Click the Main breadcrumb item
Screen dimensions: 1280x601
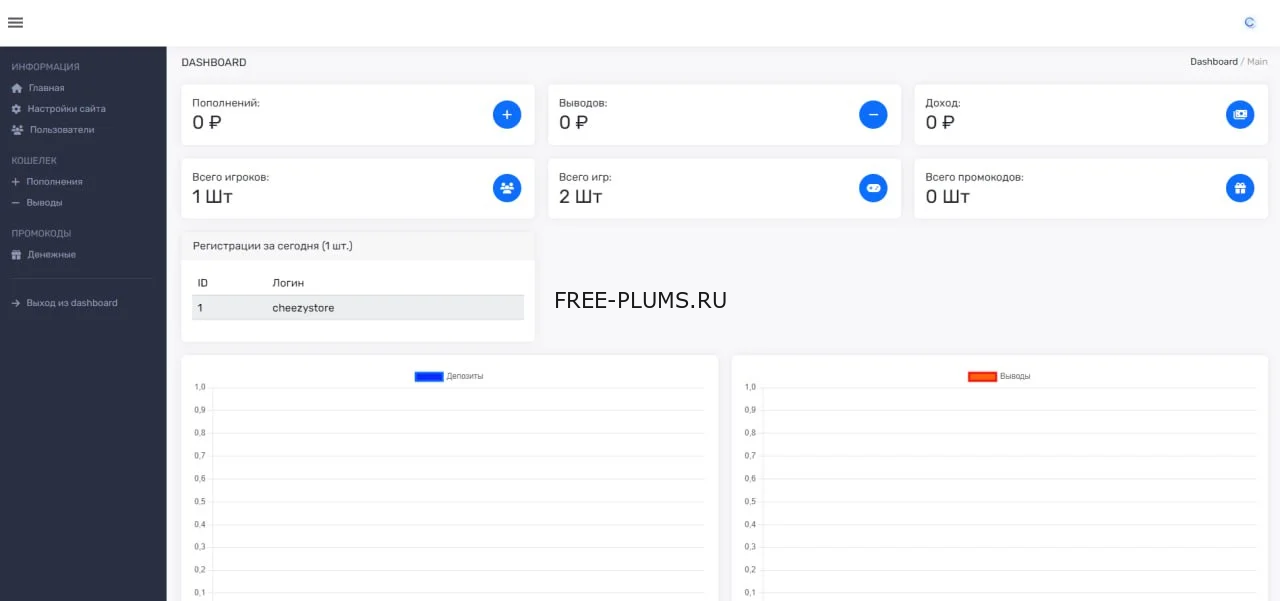click(1257, 62)
